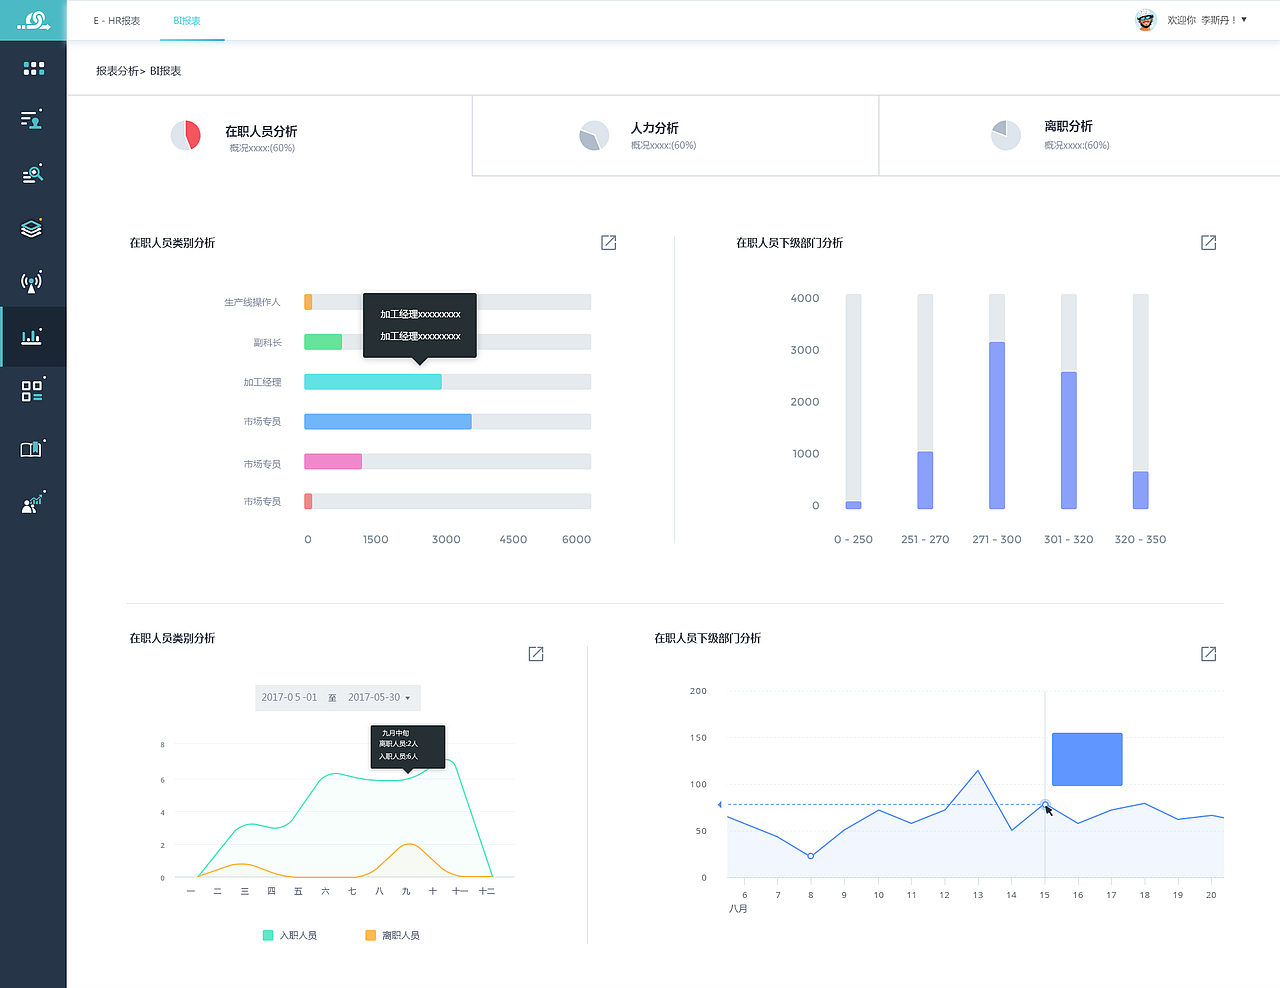Image resolution: width=1280 pixels, height=988 pixels.
Task: Open the open-book sidebar icon
Action: pyautogui.click(x=32, y=449)
